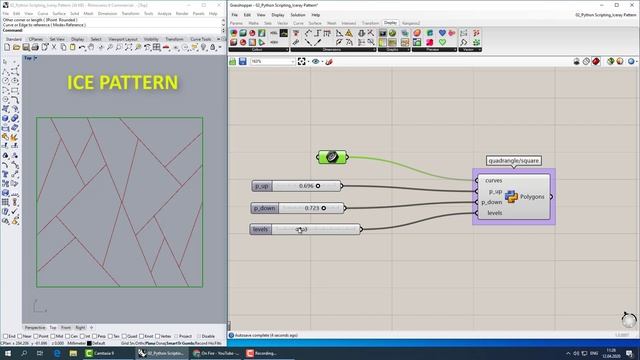
Task: Expand the Preview panel dropdown
Action: pos(455,50)
